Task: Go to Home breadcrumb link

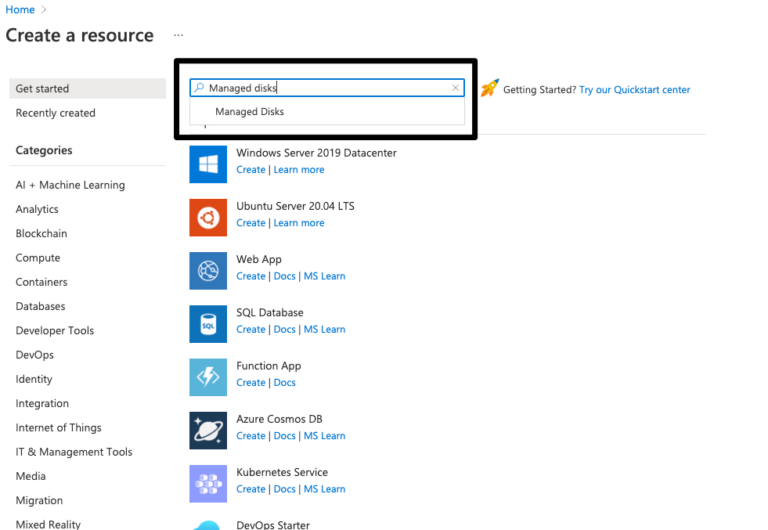Action: (x=20, y=9)
